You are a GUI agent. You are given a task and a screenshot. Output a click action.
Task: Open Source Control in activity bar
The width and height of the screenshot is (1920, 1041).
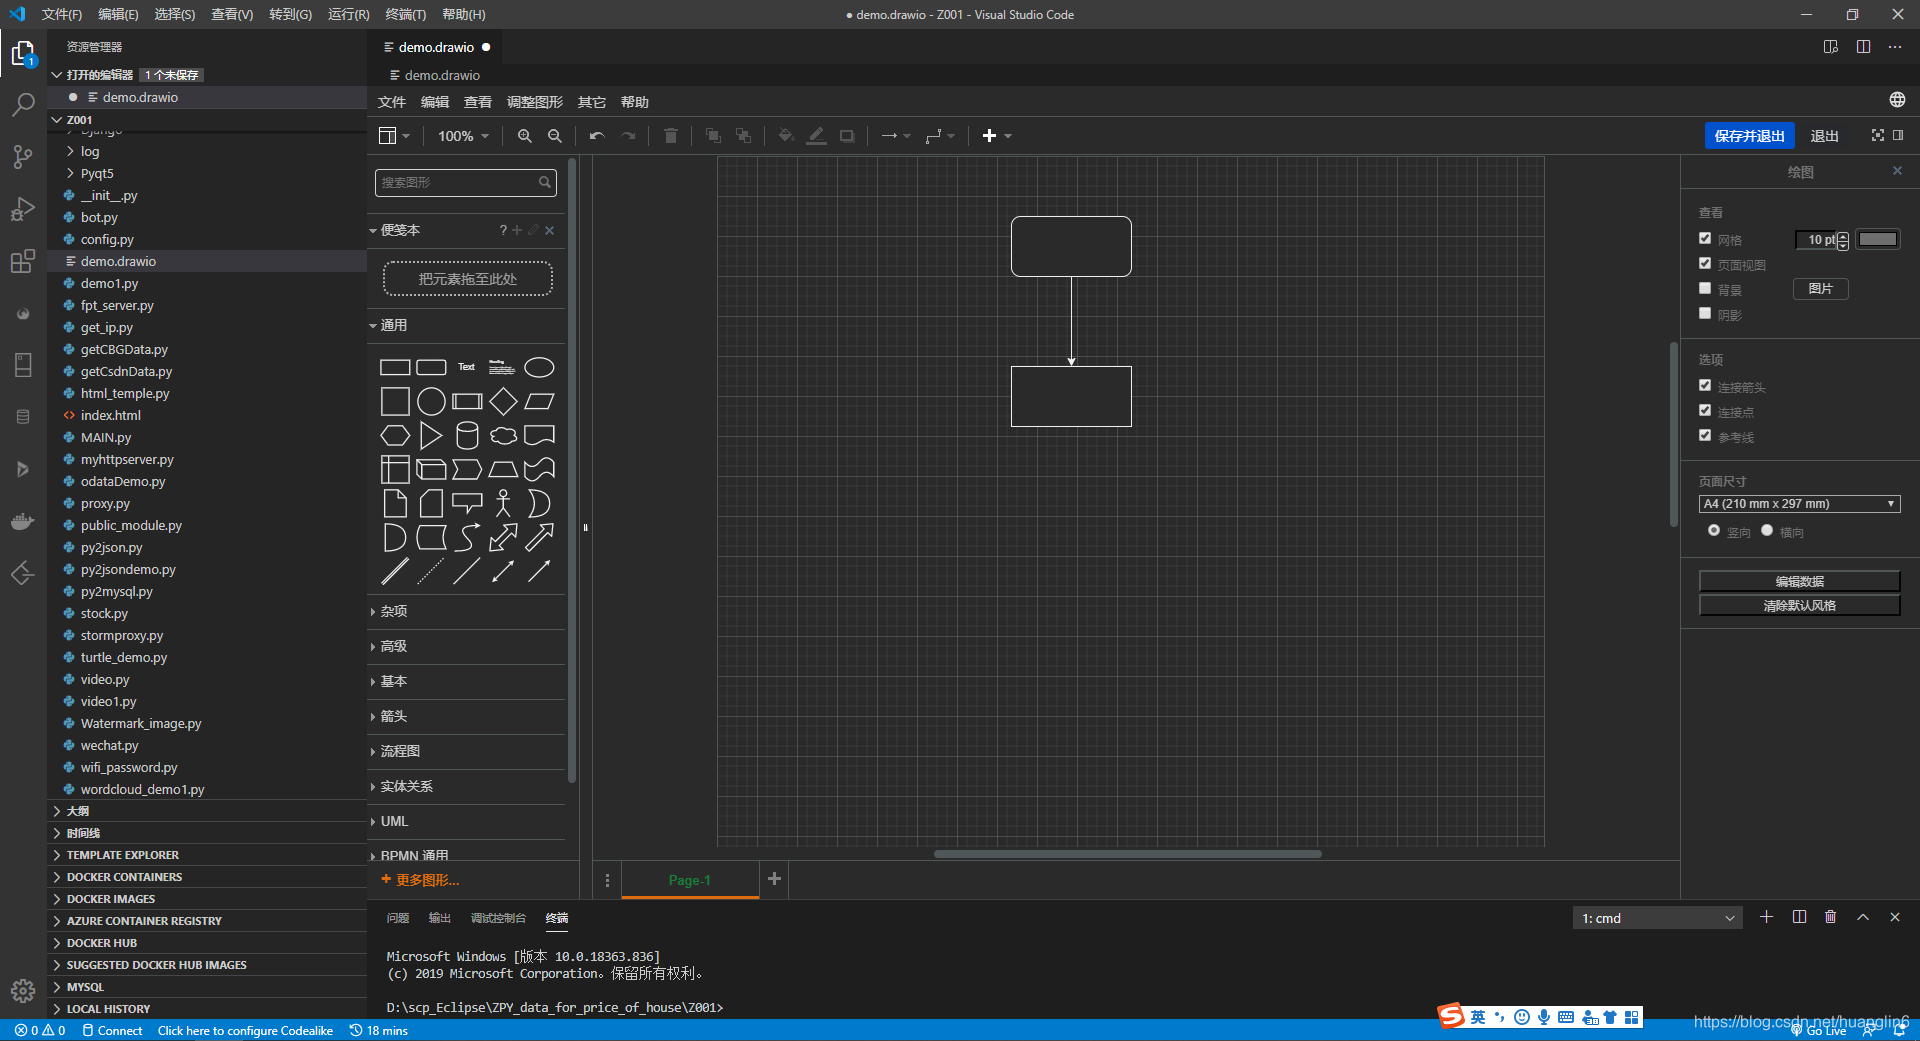[x=23, y=156]
